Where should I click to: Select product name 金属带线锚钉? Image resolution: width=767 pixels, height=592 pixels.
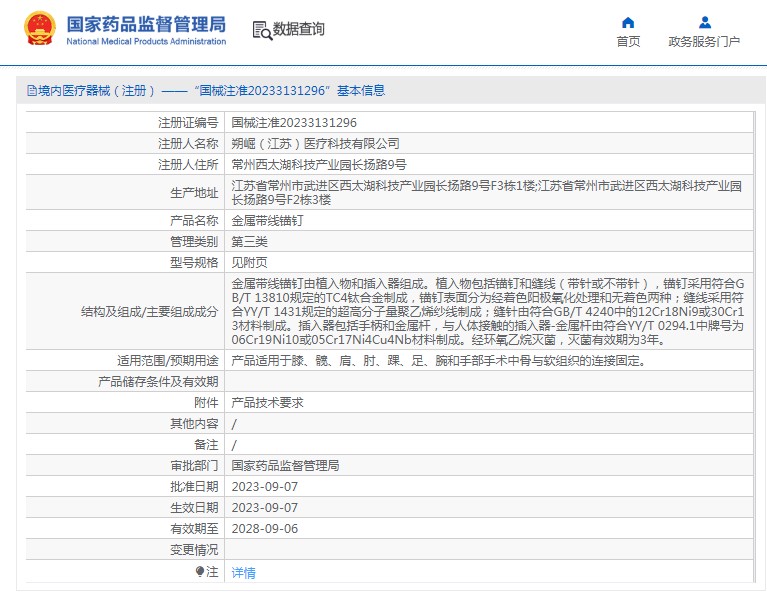[x=268, y=221]
